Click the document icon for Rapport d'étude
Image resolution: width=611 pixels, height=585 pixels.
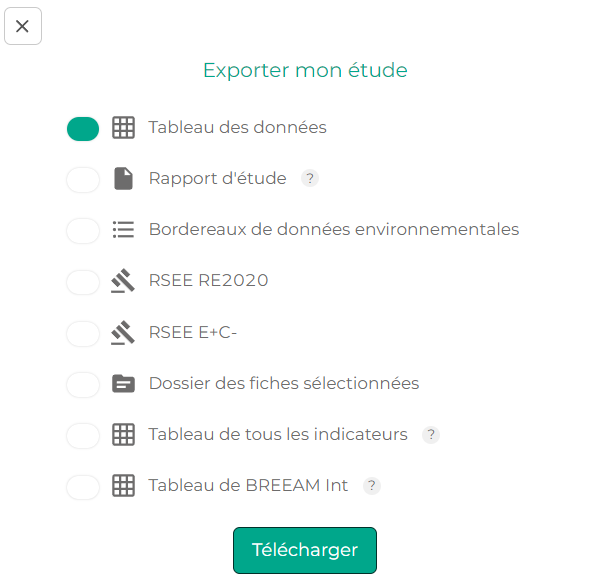point(123,179)
